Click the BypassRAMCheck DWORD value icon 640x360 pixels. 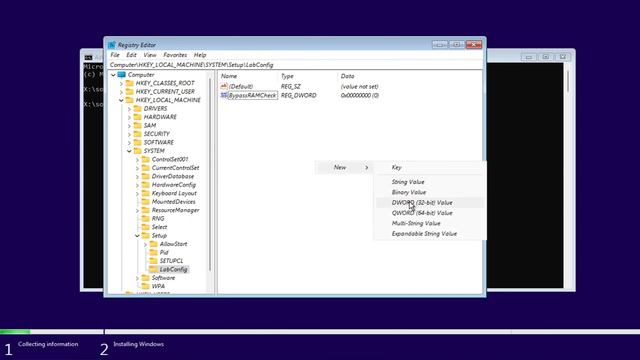pos(224,96)
